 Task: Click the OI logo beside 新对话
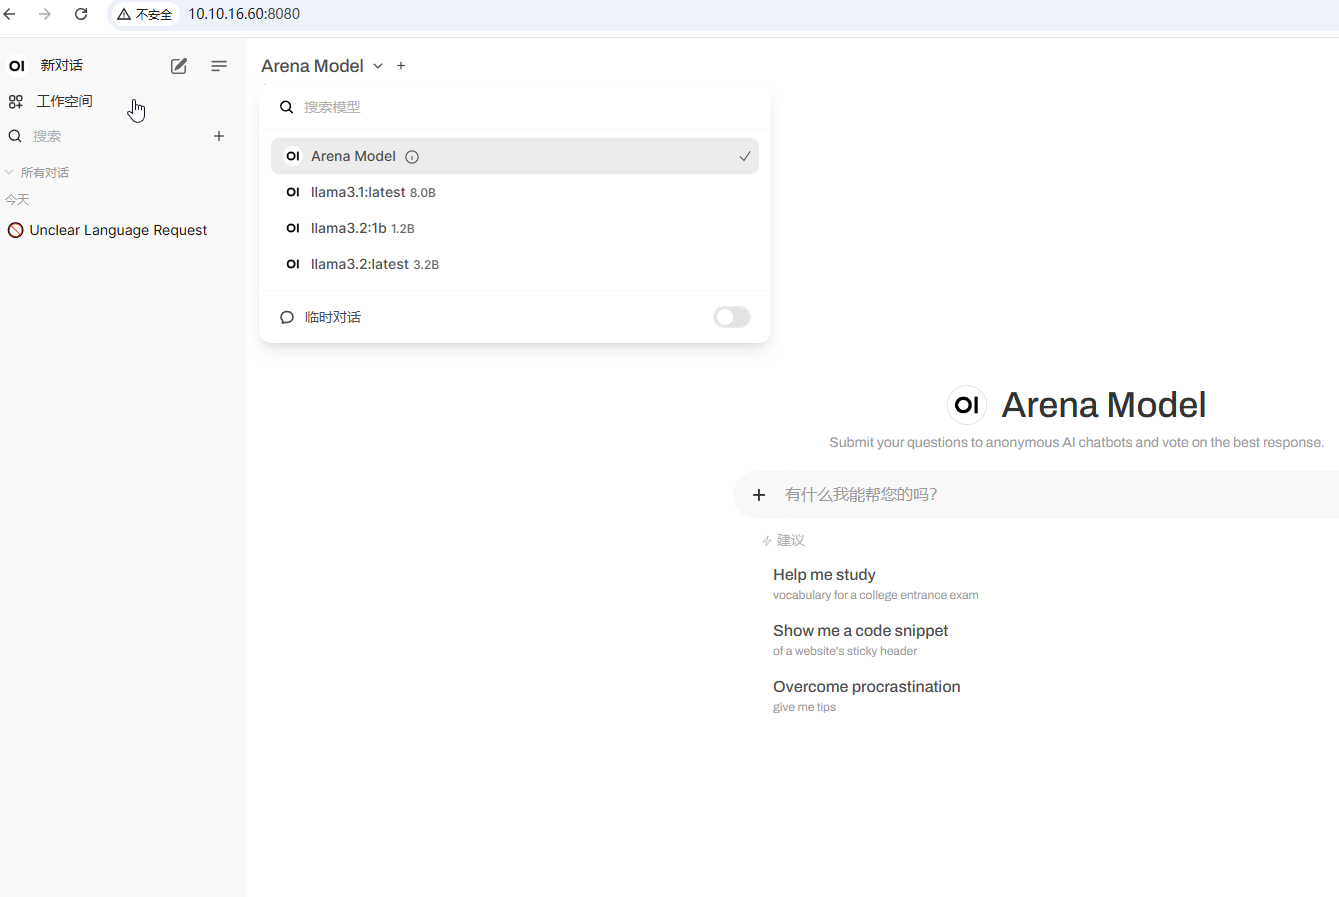17,66
